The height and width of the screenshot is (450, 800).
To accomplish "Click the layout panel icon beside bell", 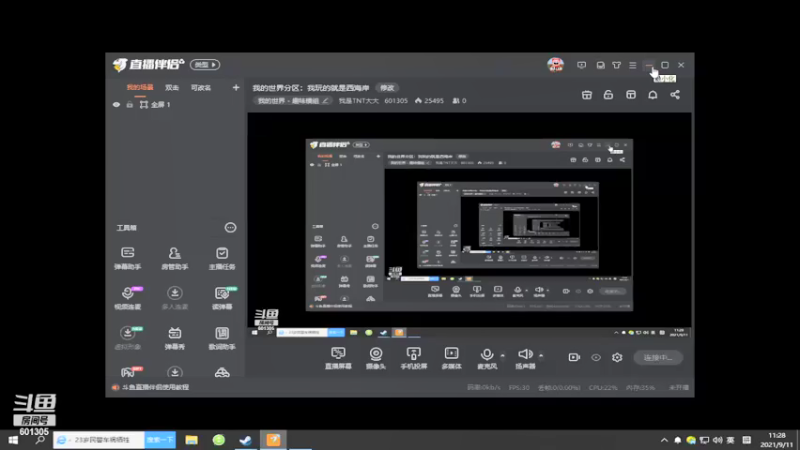I will click(631, 95).
